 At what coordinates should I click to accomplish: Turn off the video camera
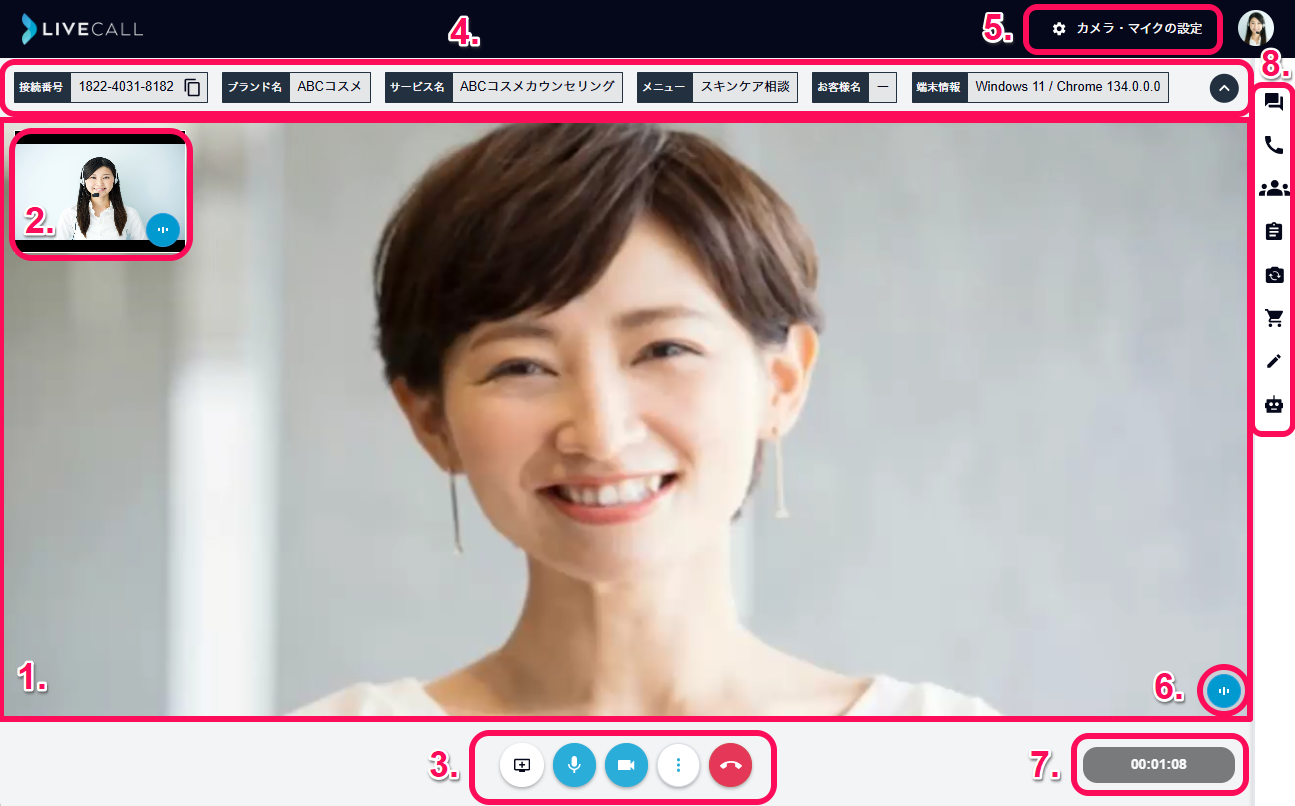[x=626, y=765]
